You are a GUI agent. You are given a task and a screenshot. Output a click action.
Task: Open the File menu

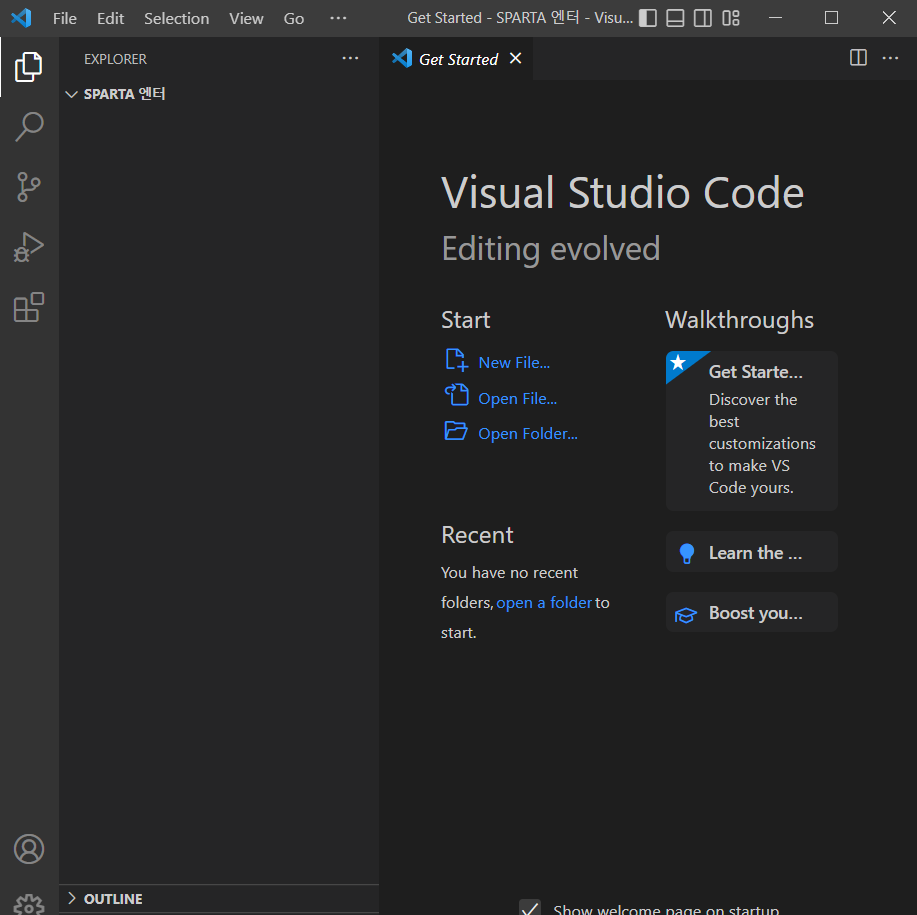tap(64, 19)
